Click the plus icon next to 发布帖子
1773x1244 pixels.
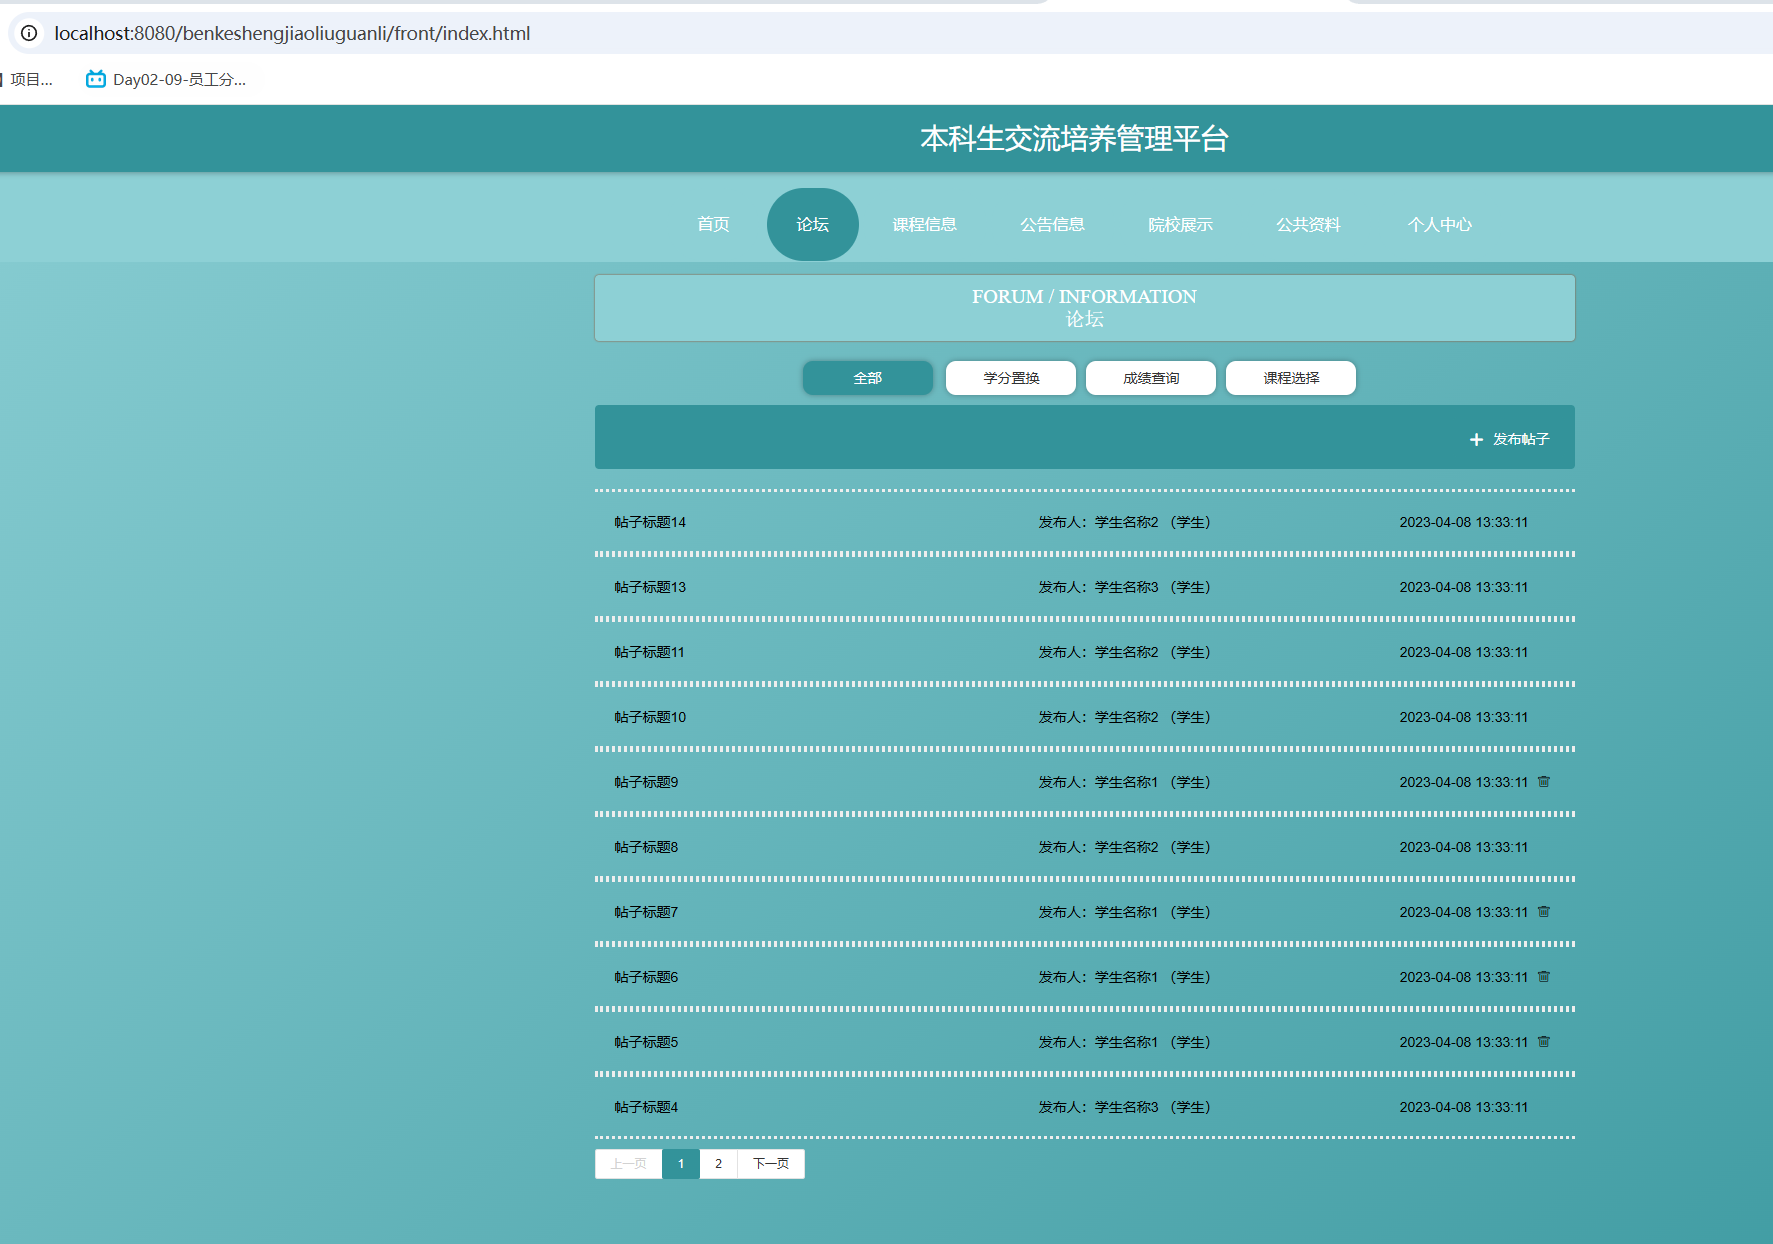pos(1476,439)
